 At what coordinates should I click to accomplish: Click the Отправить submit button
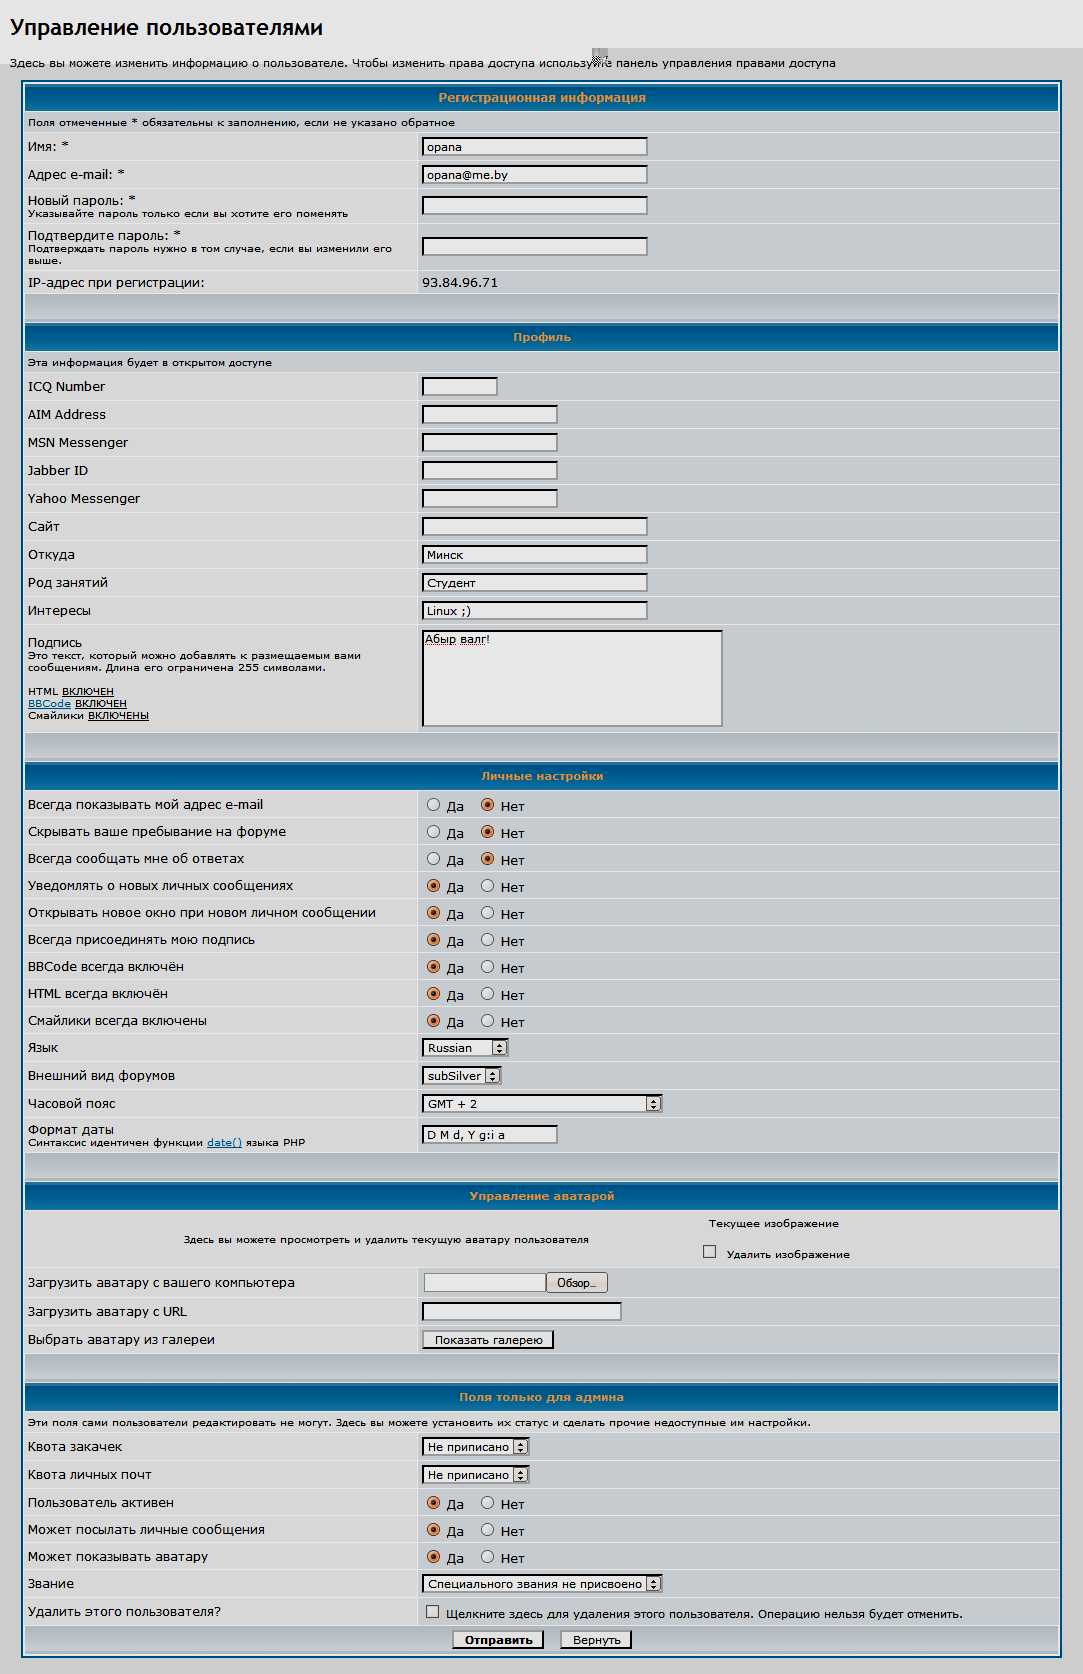(x=498, y=1640)
